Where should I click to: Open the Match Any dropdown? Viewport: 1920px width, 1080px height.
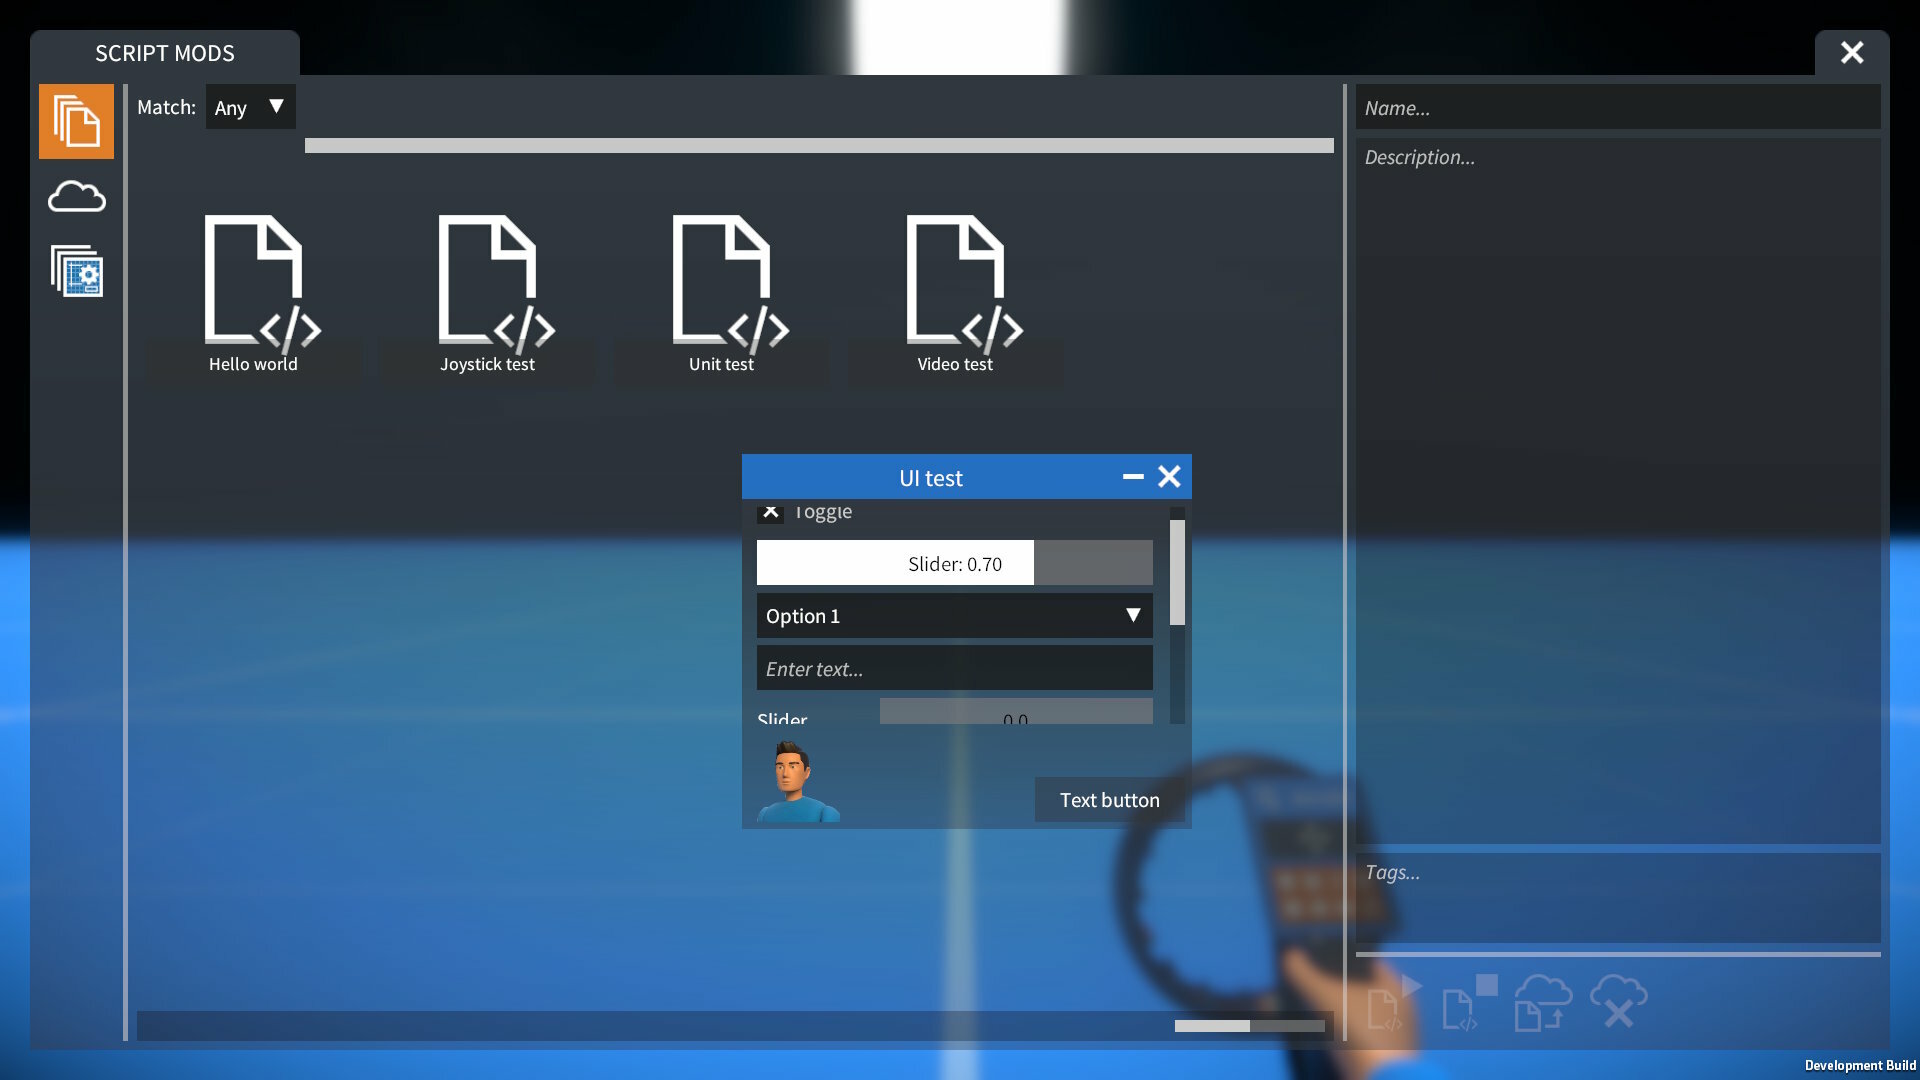250,107
